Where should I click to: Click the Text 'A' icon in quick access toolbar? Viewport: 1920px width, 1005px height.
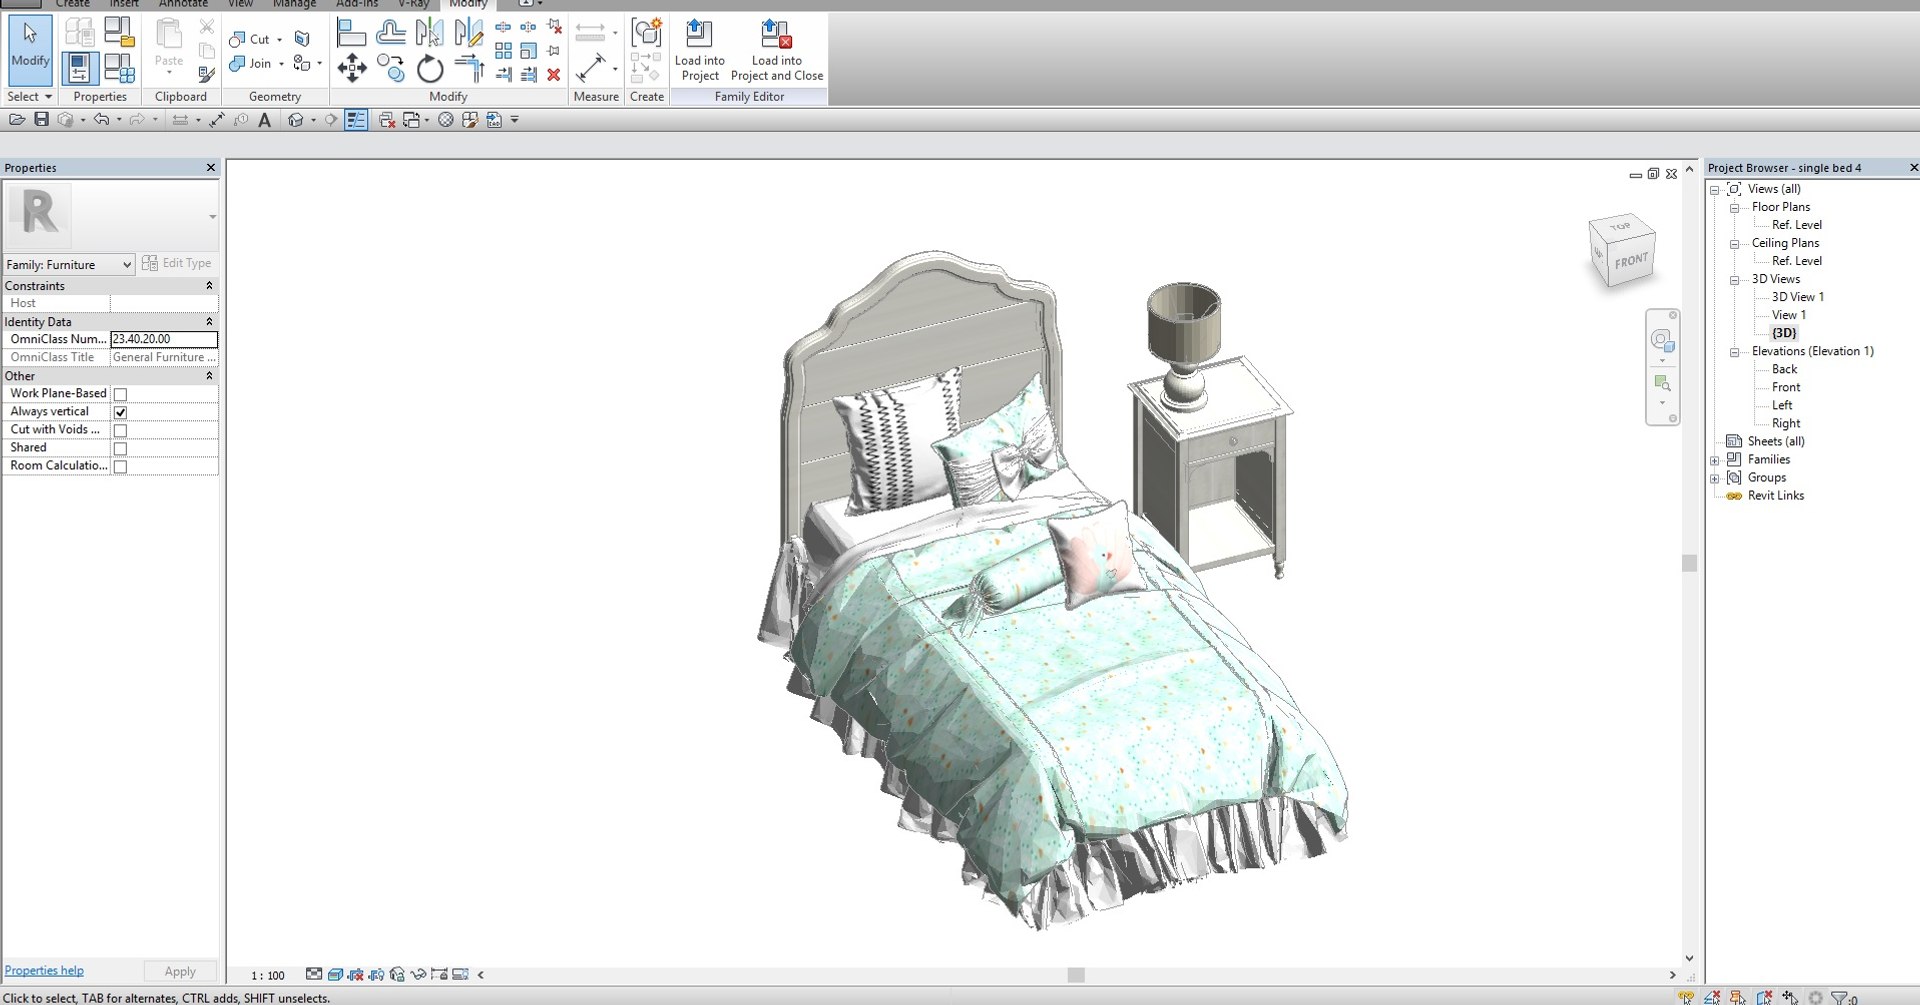tap(264, 120)
